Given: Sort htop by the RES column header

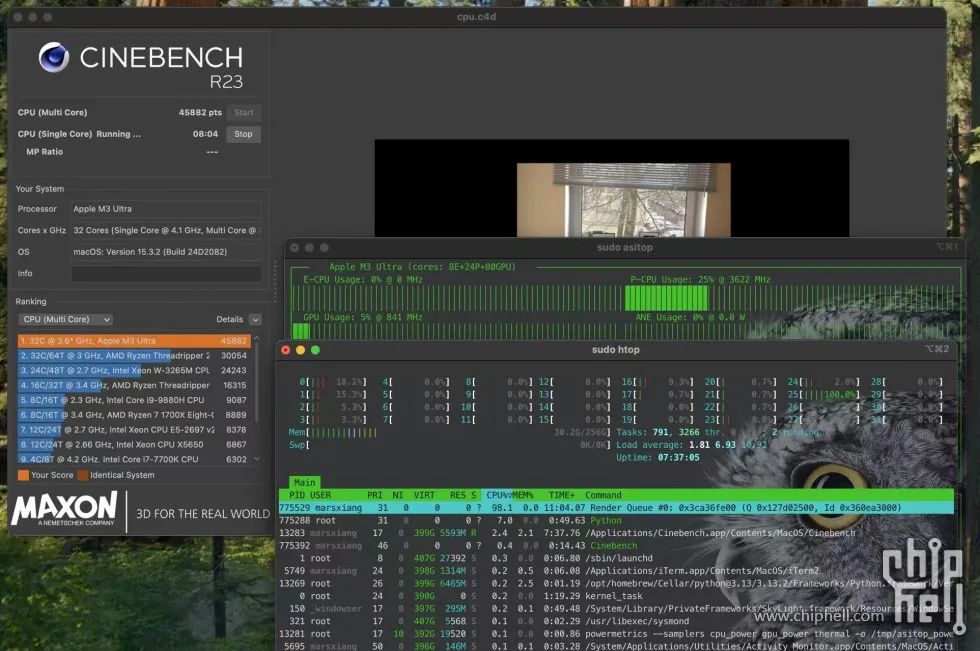Looking at the screenshot, I should [x=458, y=495].
